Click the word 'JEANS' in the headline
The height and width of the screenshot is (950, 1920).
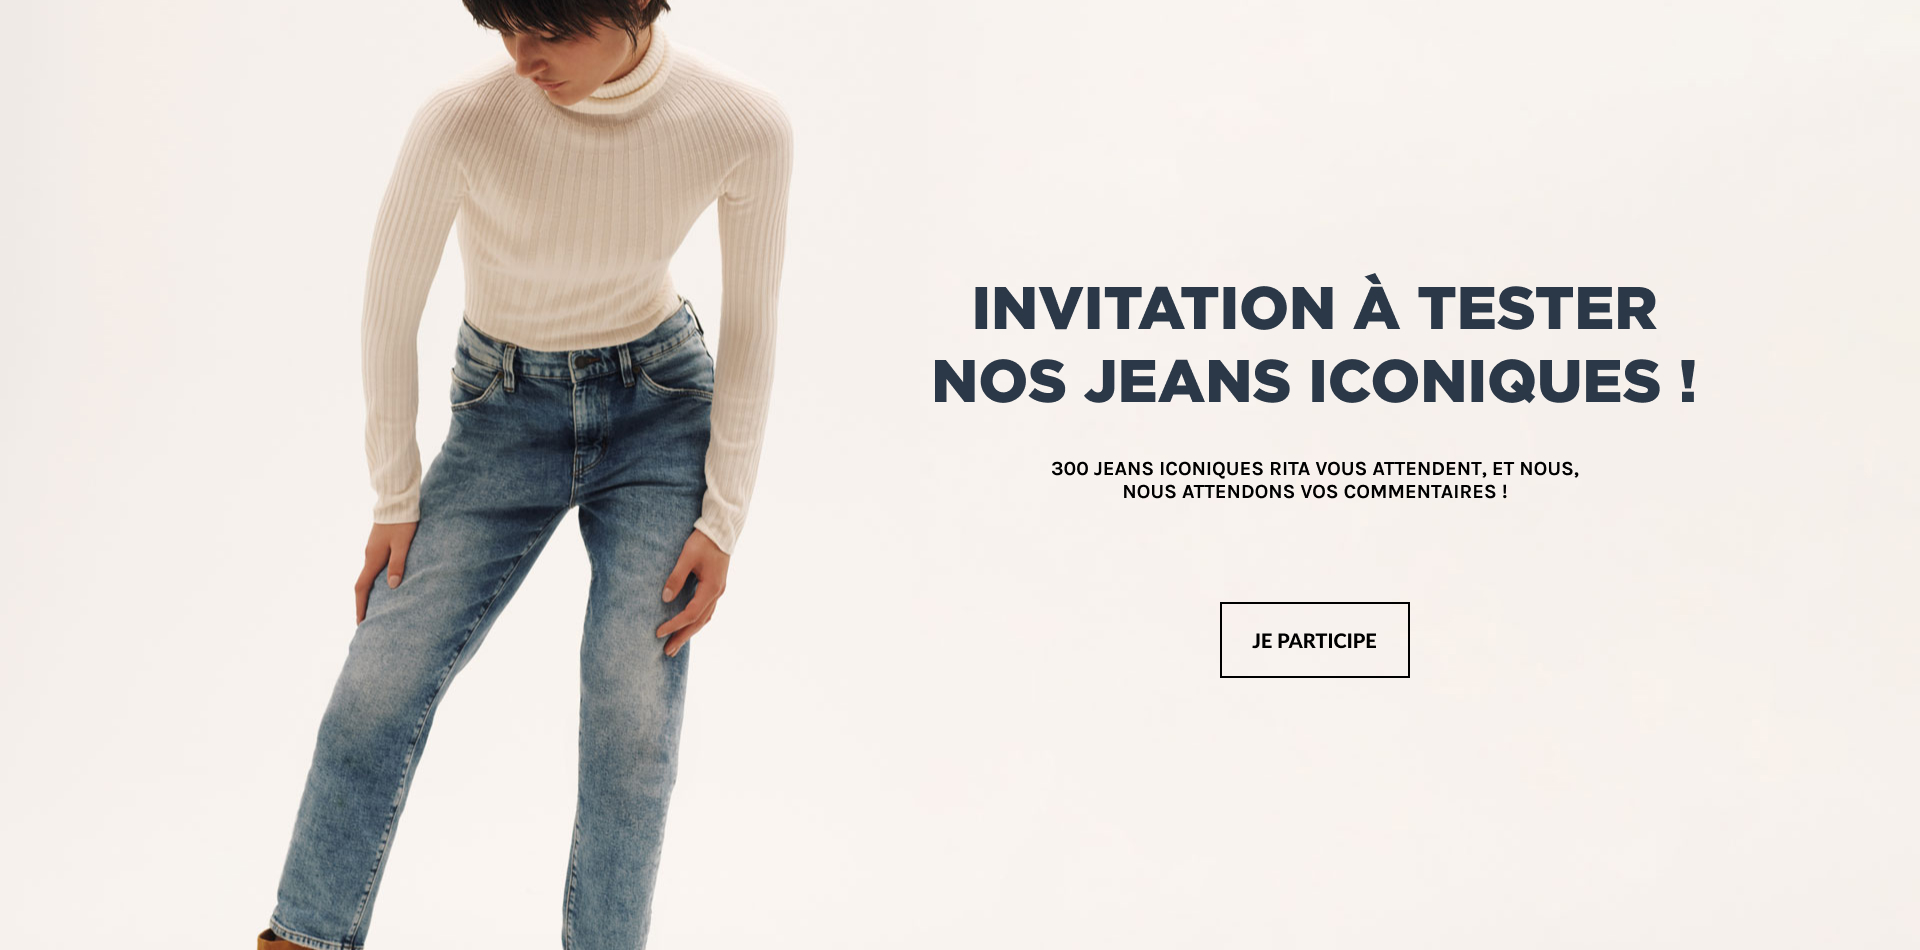(1188, 382)
